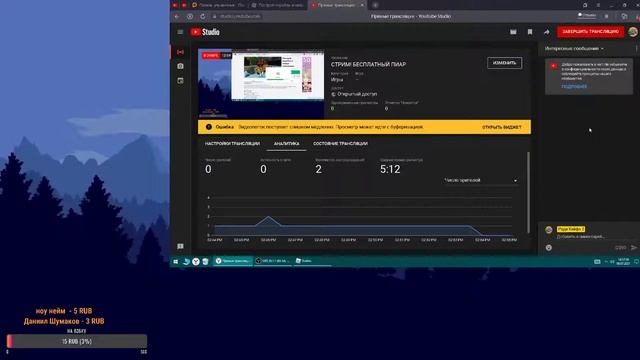The image size is (640, 360).
Task: Switch to АНАЛИТИКА tab
Action: [x=287, y=144]
